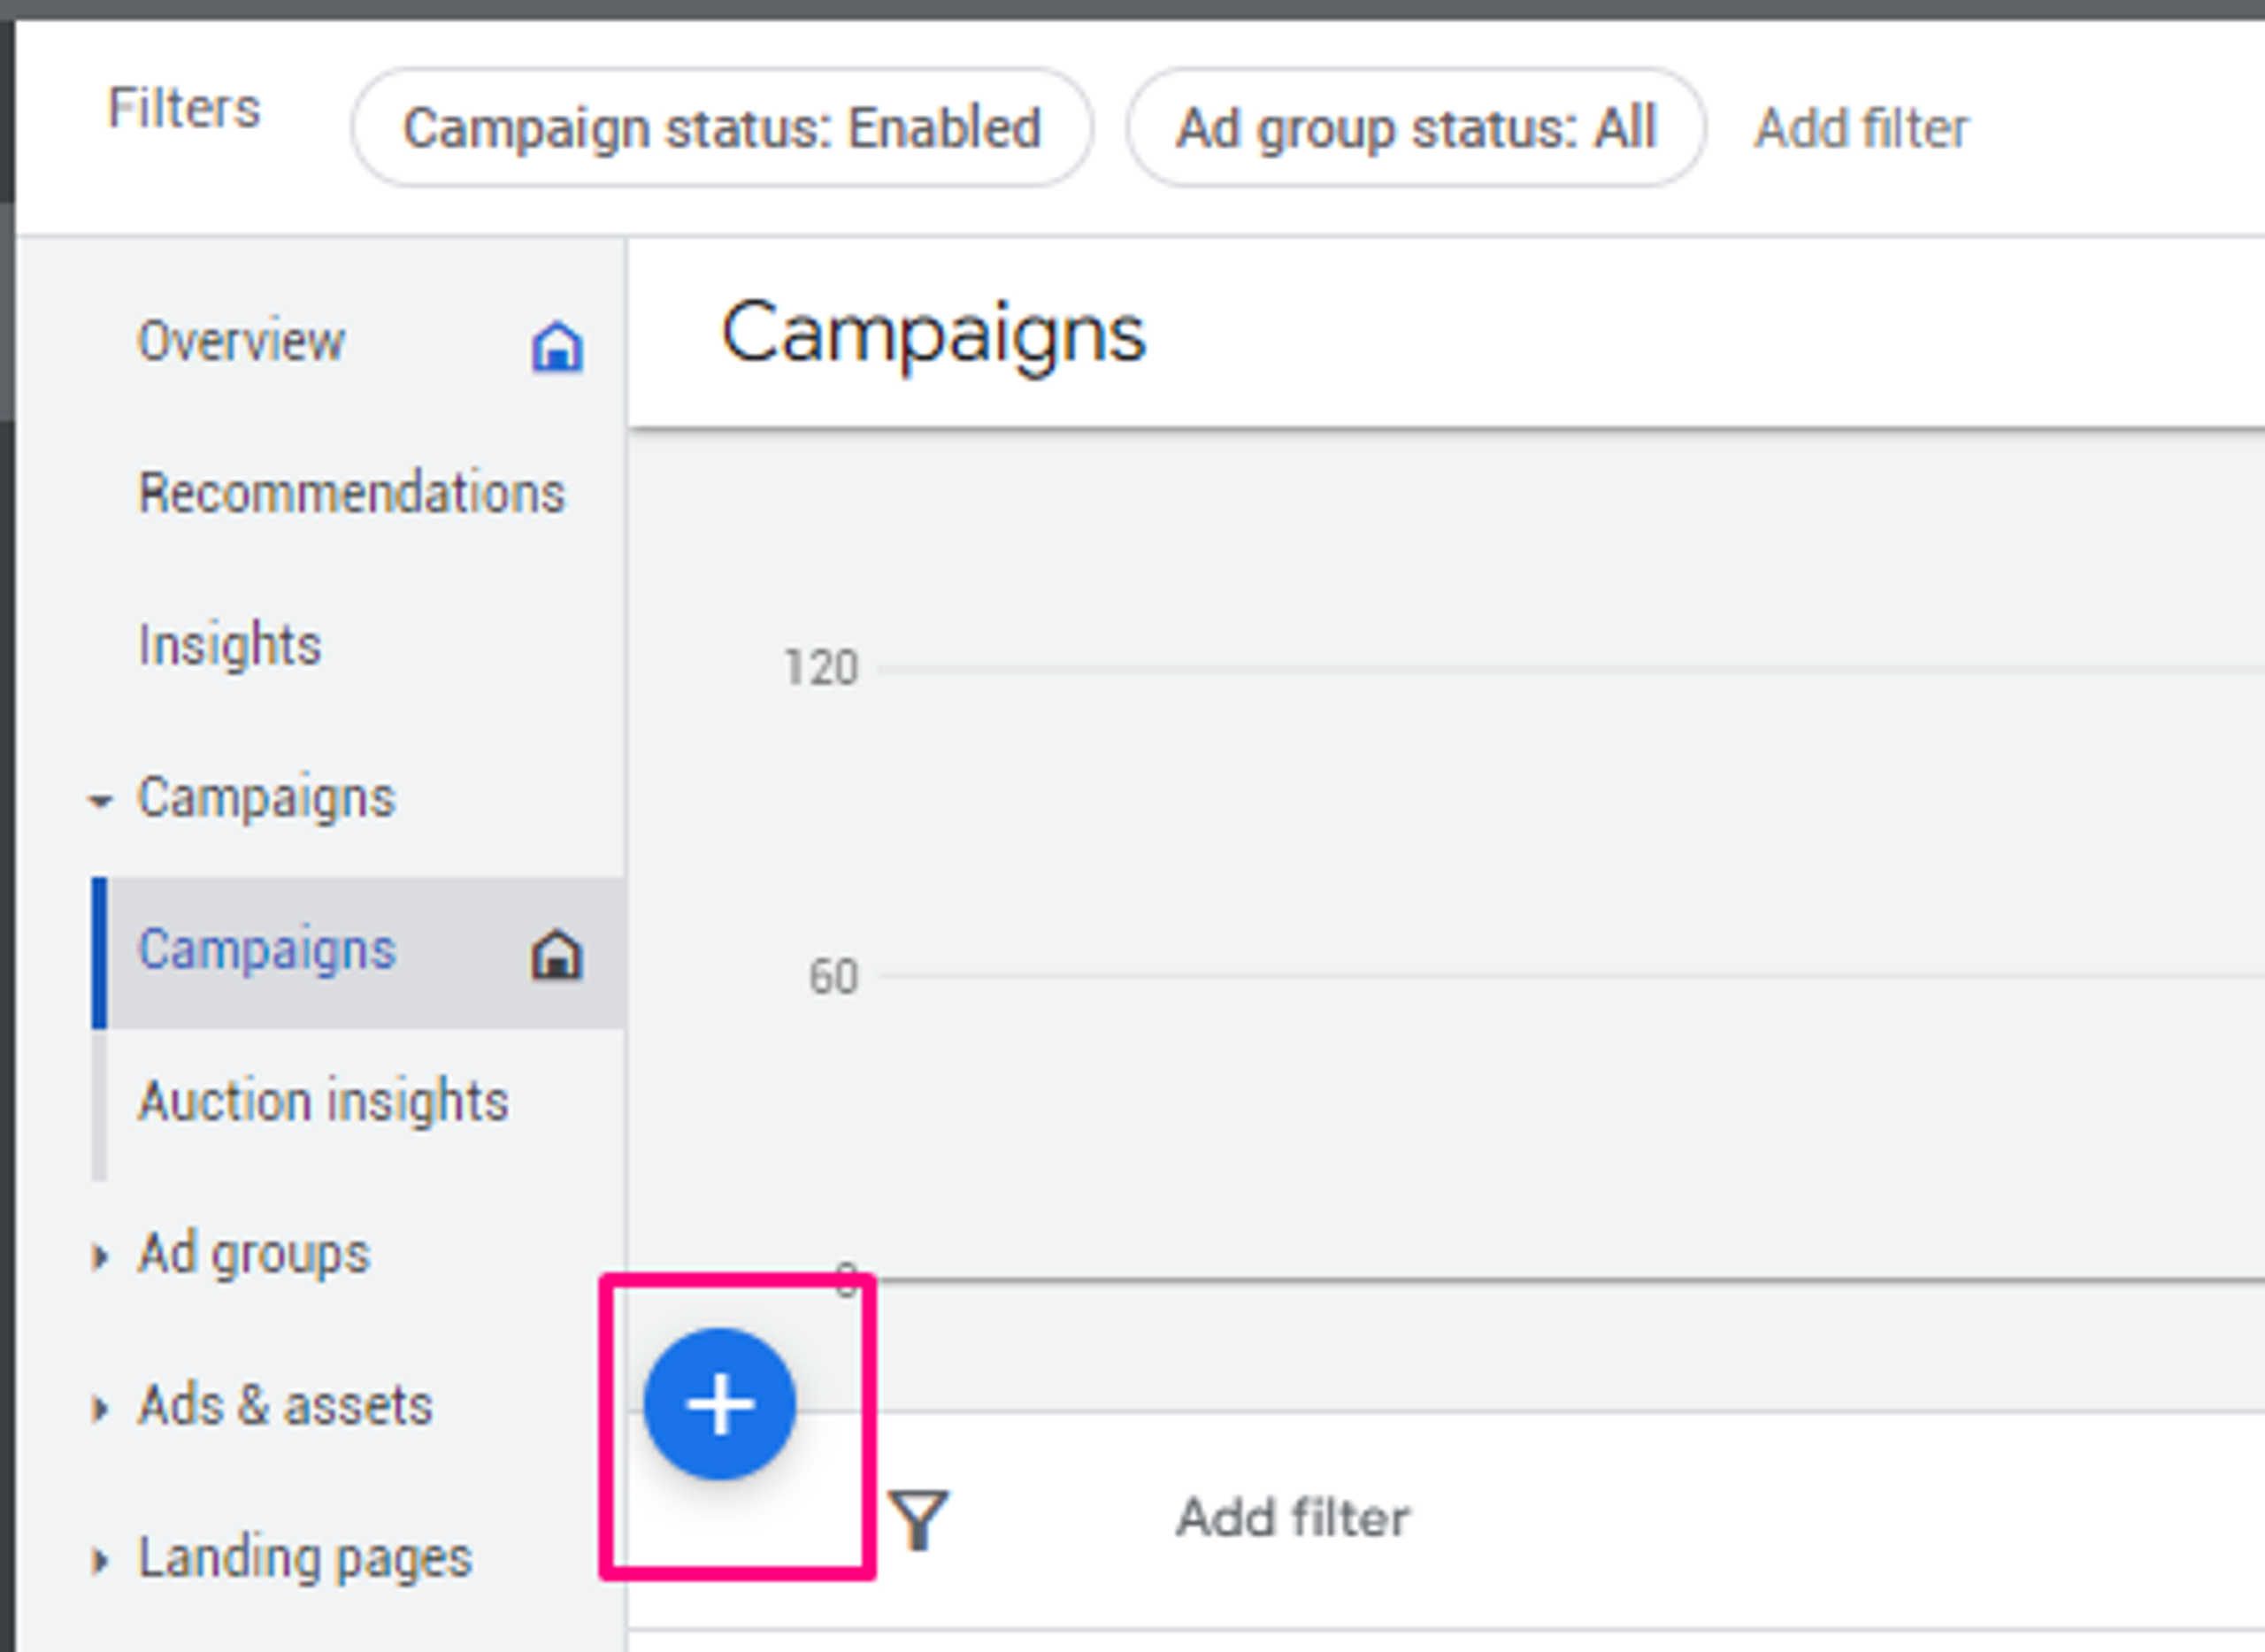Screen dimensions: 2265x1652
Task: Open the Campaign status: Enabled filter chip
Action: [721, 128]
